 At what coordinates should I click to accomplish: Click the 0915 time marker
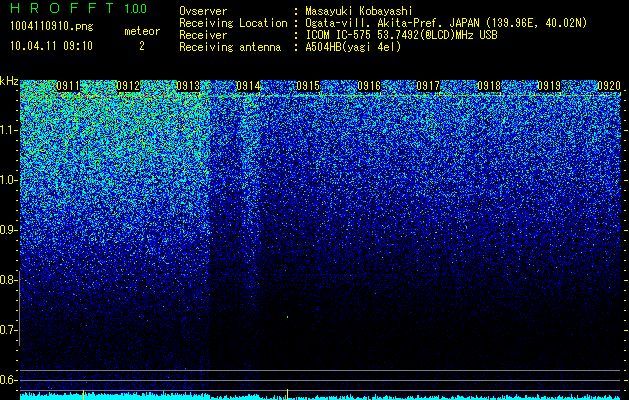(308, 86)
